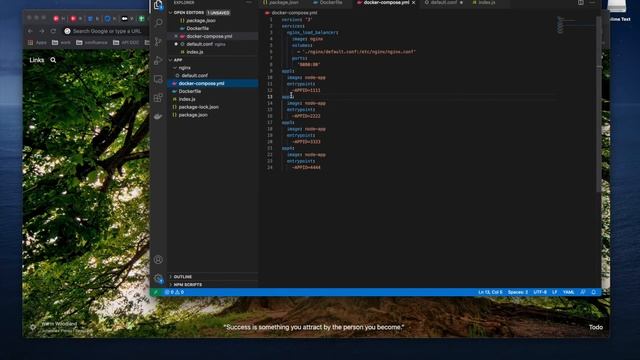
Task: Collapse the APP folder section
Action: coord(171,60)
